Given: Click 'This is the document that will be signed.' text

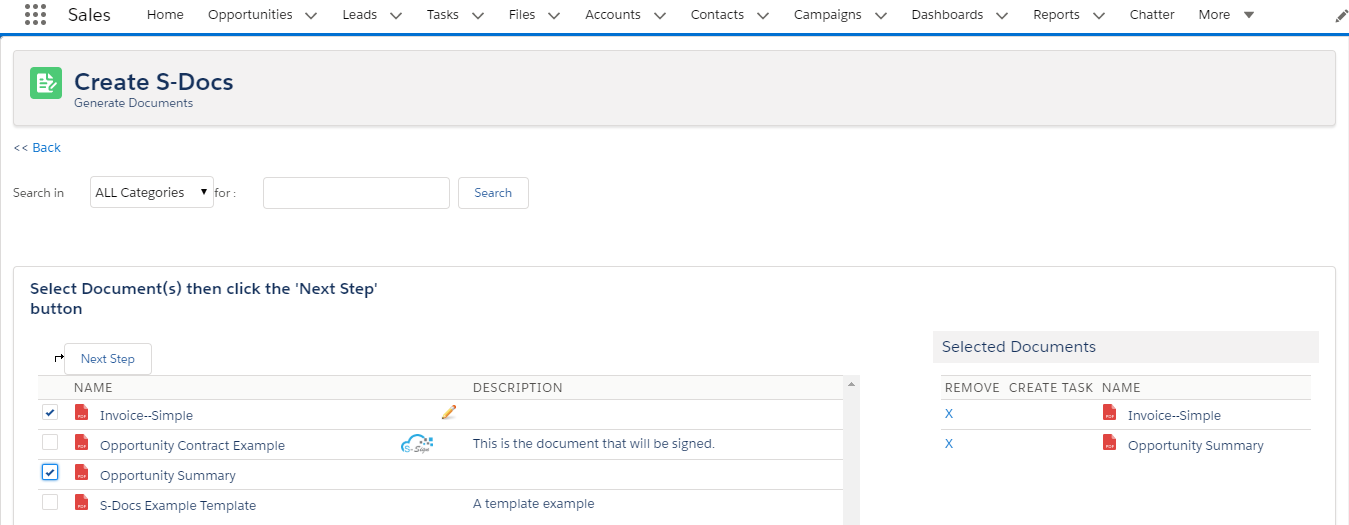Looking at the screenshot, I should pos(594,444).
